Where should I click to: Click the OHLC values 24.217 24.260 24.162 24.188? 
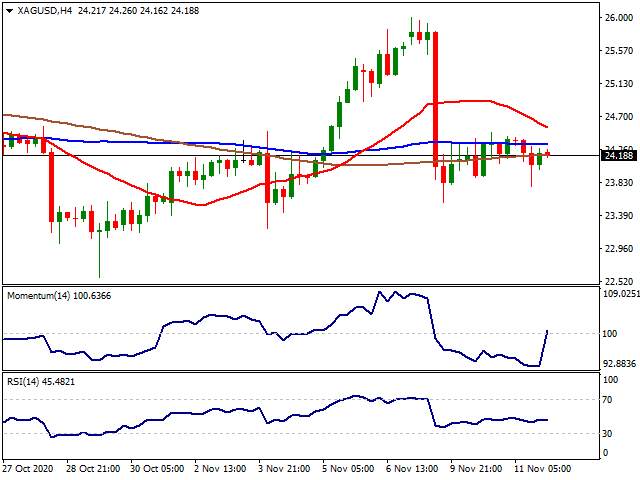coord(138,11)
